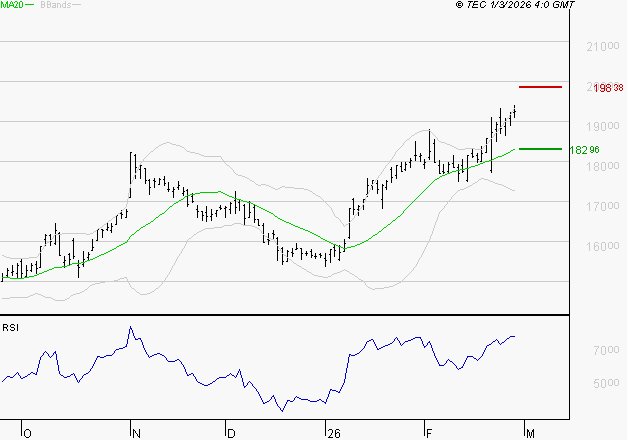Click the BBands legend label
The width and height of the screenshot is (627, 440).
click(x=54, y=5)
